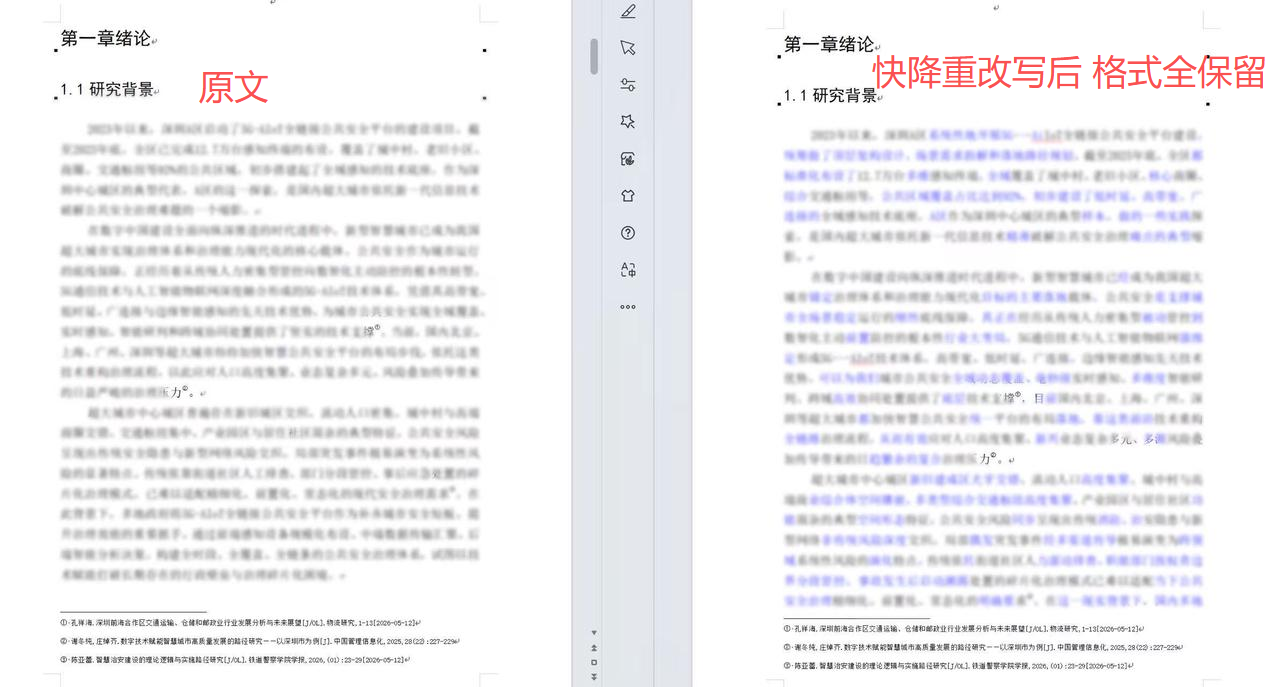Select the pen/edit tool in sidebar
This screenshot has width=1280, height=687.
[628, 12]
